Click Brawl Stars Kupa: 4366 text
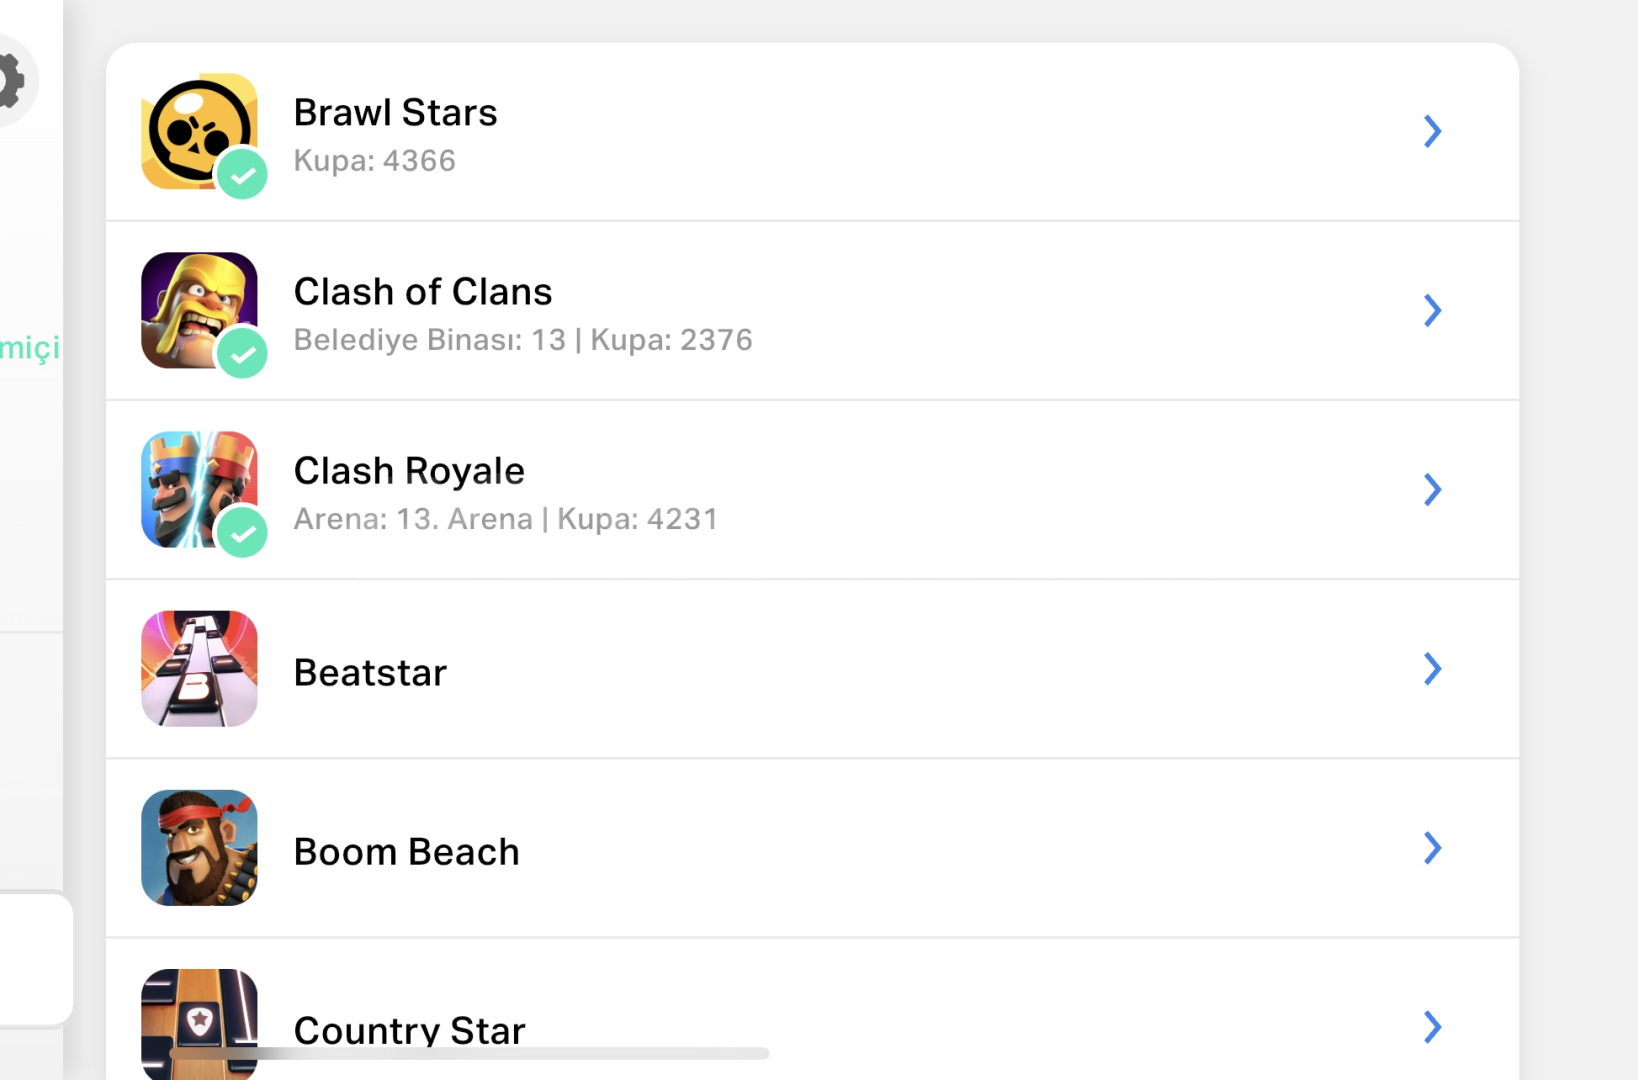The width and height of the screenshot is (1638, 1080). (374, 161)
